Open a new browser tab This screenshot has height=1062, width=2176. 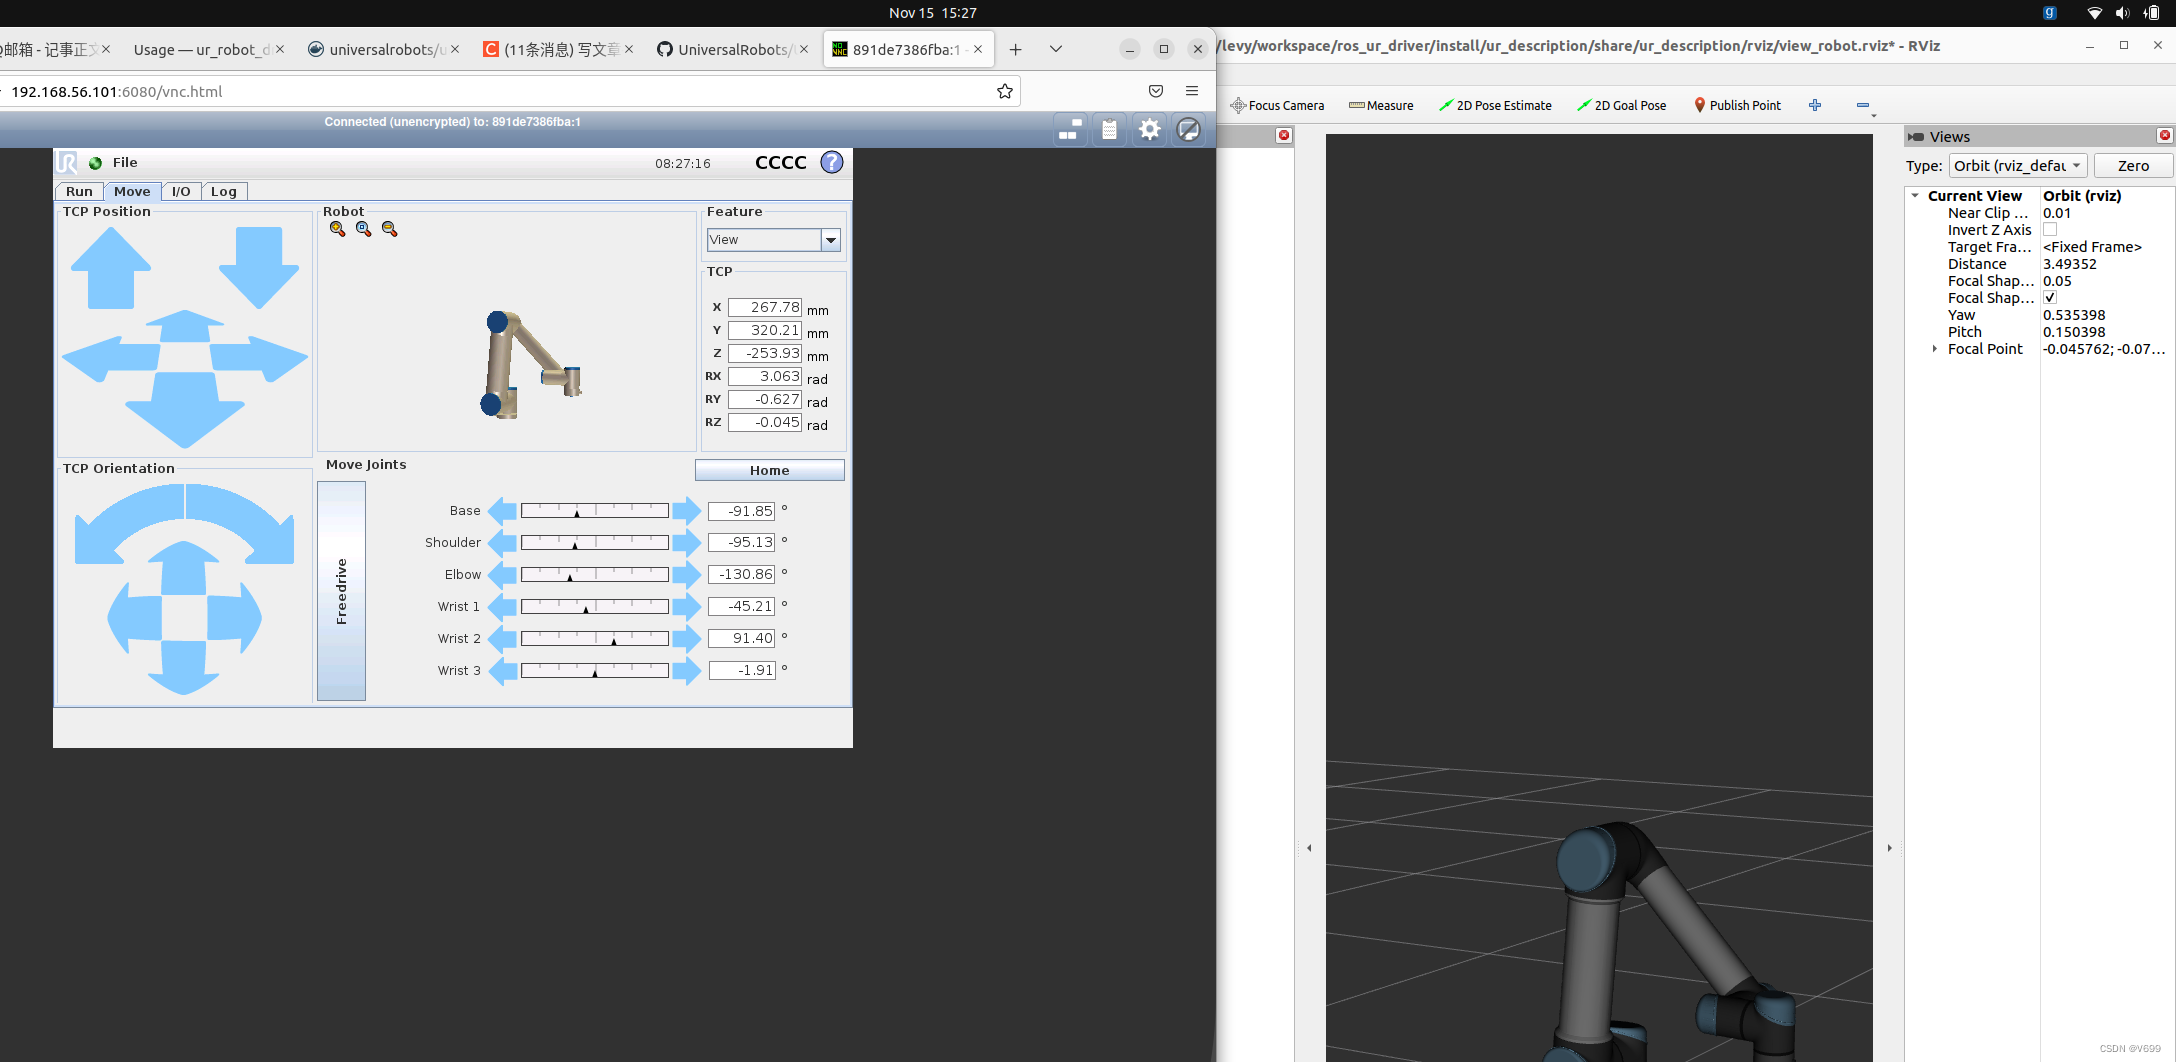click(x=1016, y=49)
